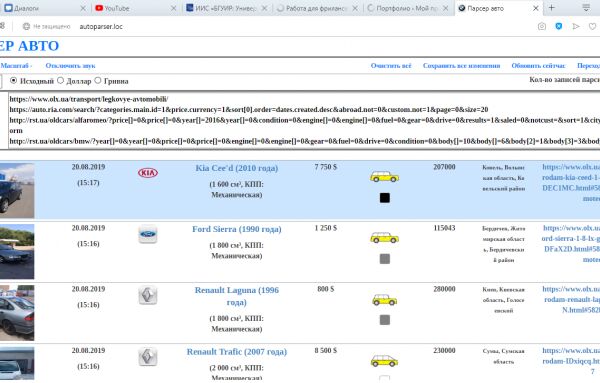
Task: Click the date 20.08.2019 in Kia row
Action: click(88, 167)
